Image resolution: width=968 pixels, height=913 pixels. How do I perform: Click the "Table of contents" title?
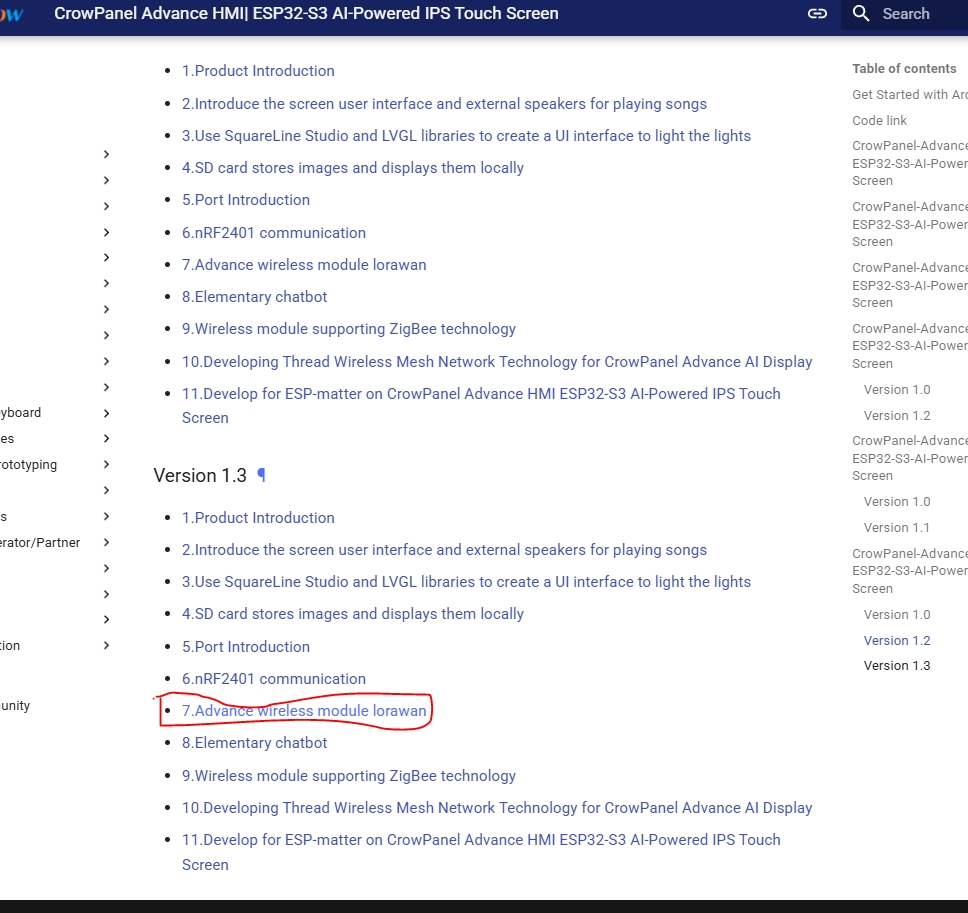click(904, 69)
